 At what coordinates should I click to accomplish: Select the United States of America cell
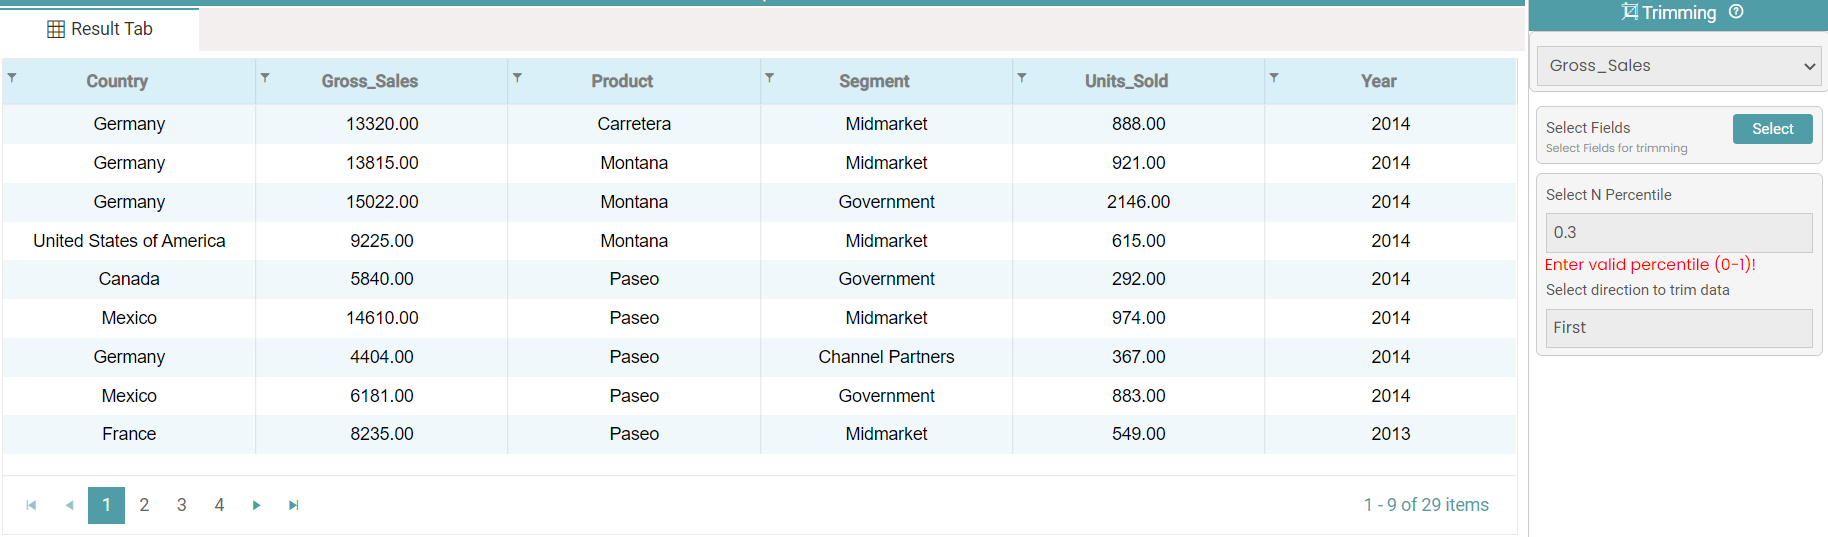[129, 241]
